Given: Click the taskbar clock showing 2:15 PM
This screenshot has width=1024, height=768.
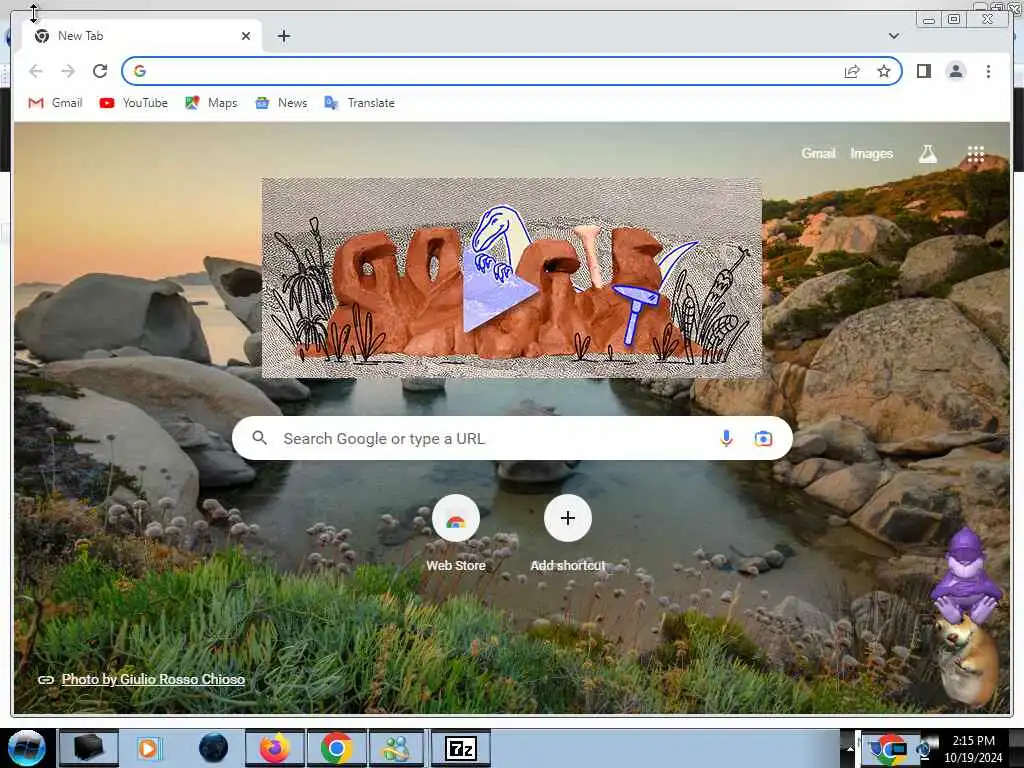Looking at the screenshot, I should tap(973, 741).
